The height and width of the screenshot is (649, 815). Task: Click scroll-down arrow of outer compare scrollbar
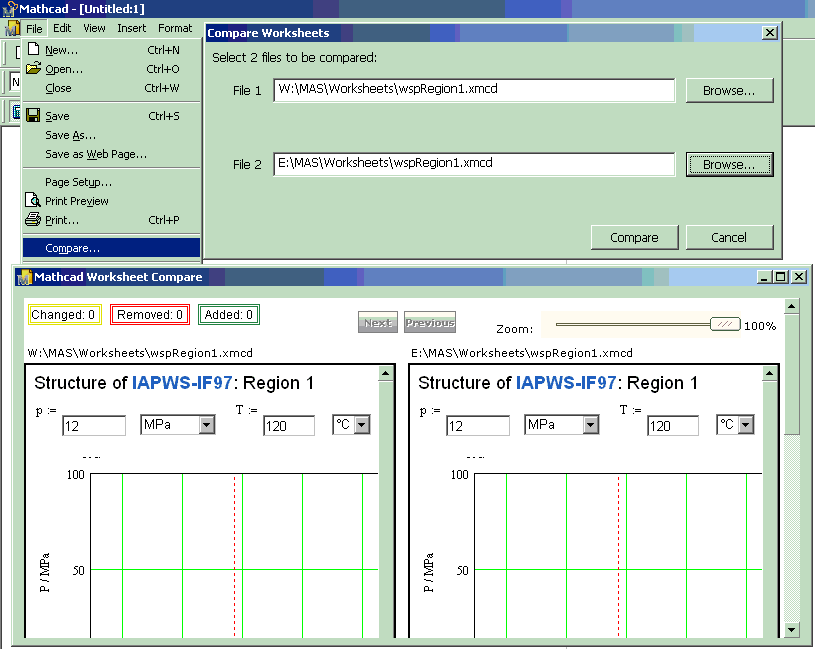pos(792,630)
